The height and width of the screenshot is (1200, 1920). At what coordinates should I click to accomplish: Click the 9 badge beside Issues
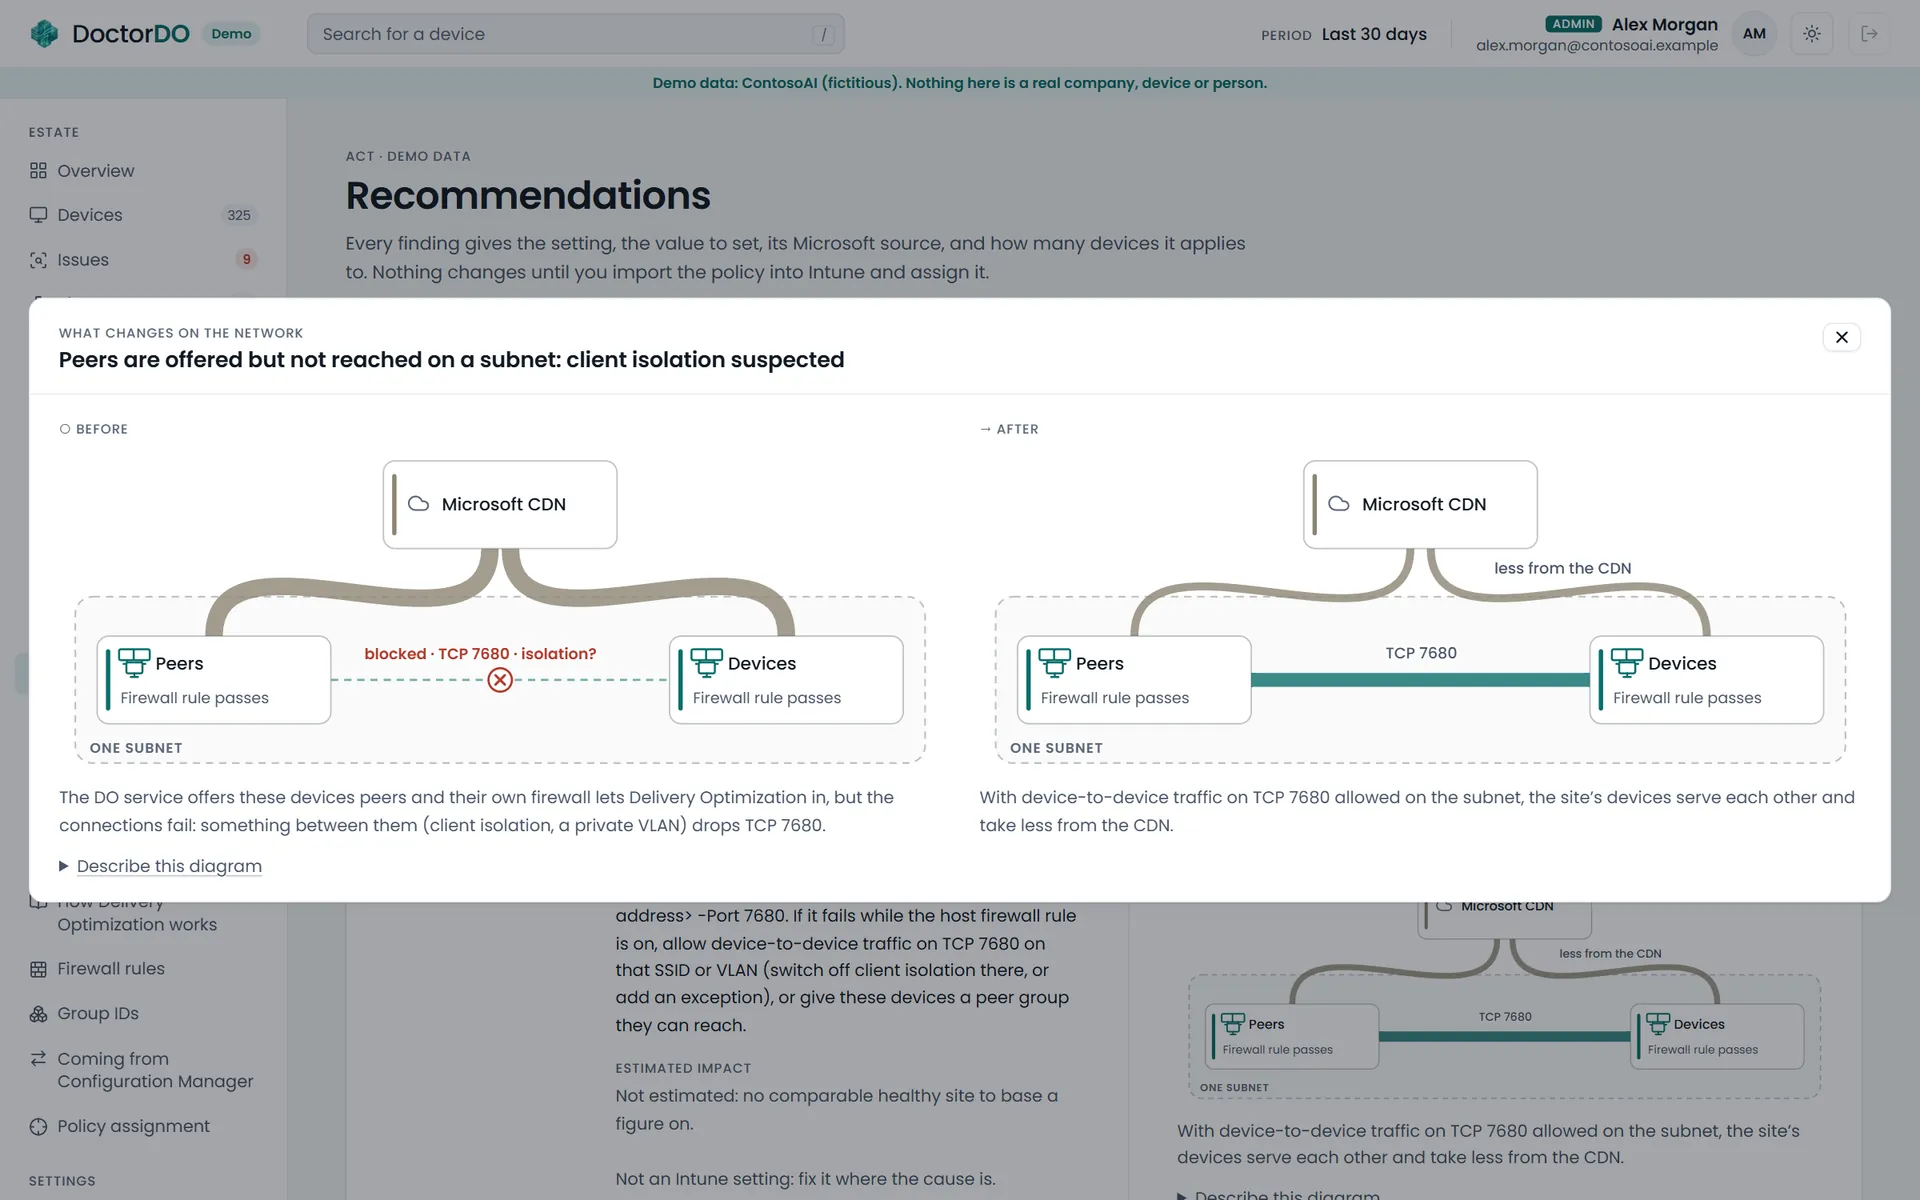(246, 260)
